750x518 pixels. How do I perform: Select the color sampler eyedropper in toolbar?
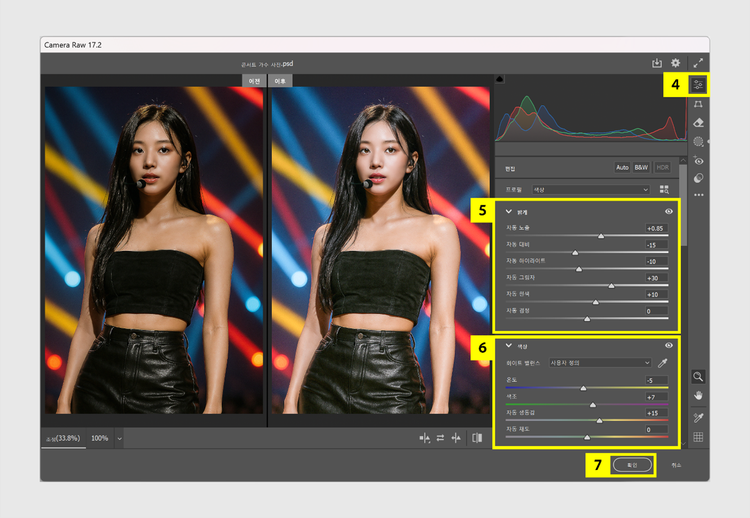(698, 418)
